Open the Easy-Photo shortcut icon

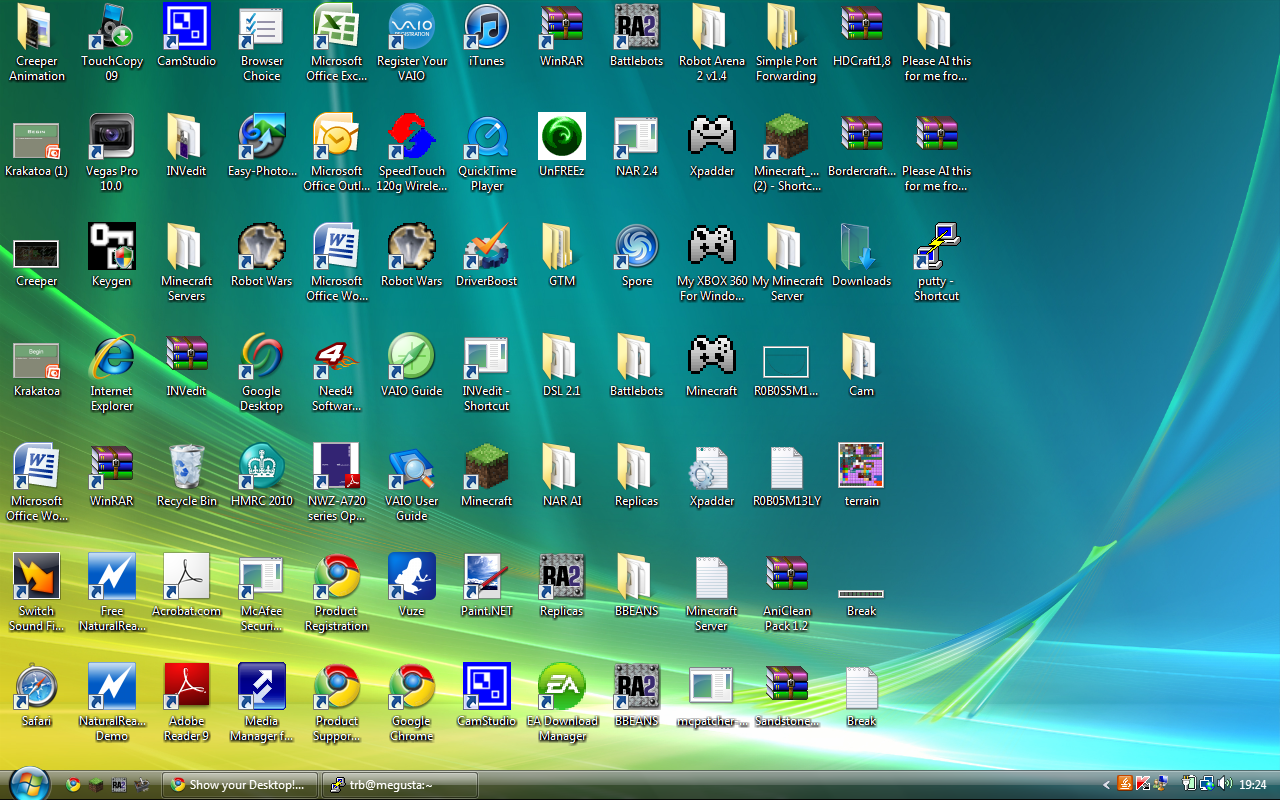pyautogui.click(x=262, y=137)
